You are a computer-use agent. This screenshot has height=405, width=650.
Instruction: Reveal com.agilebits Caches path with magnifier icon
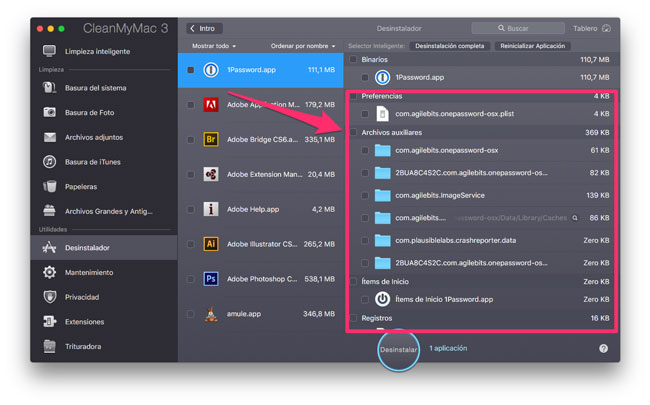click(x=575, y=218)
